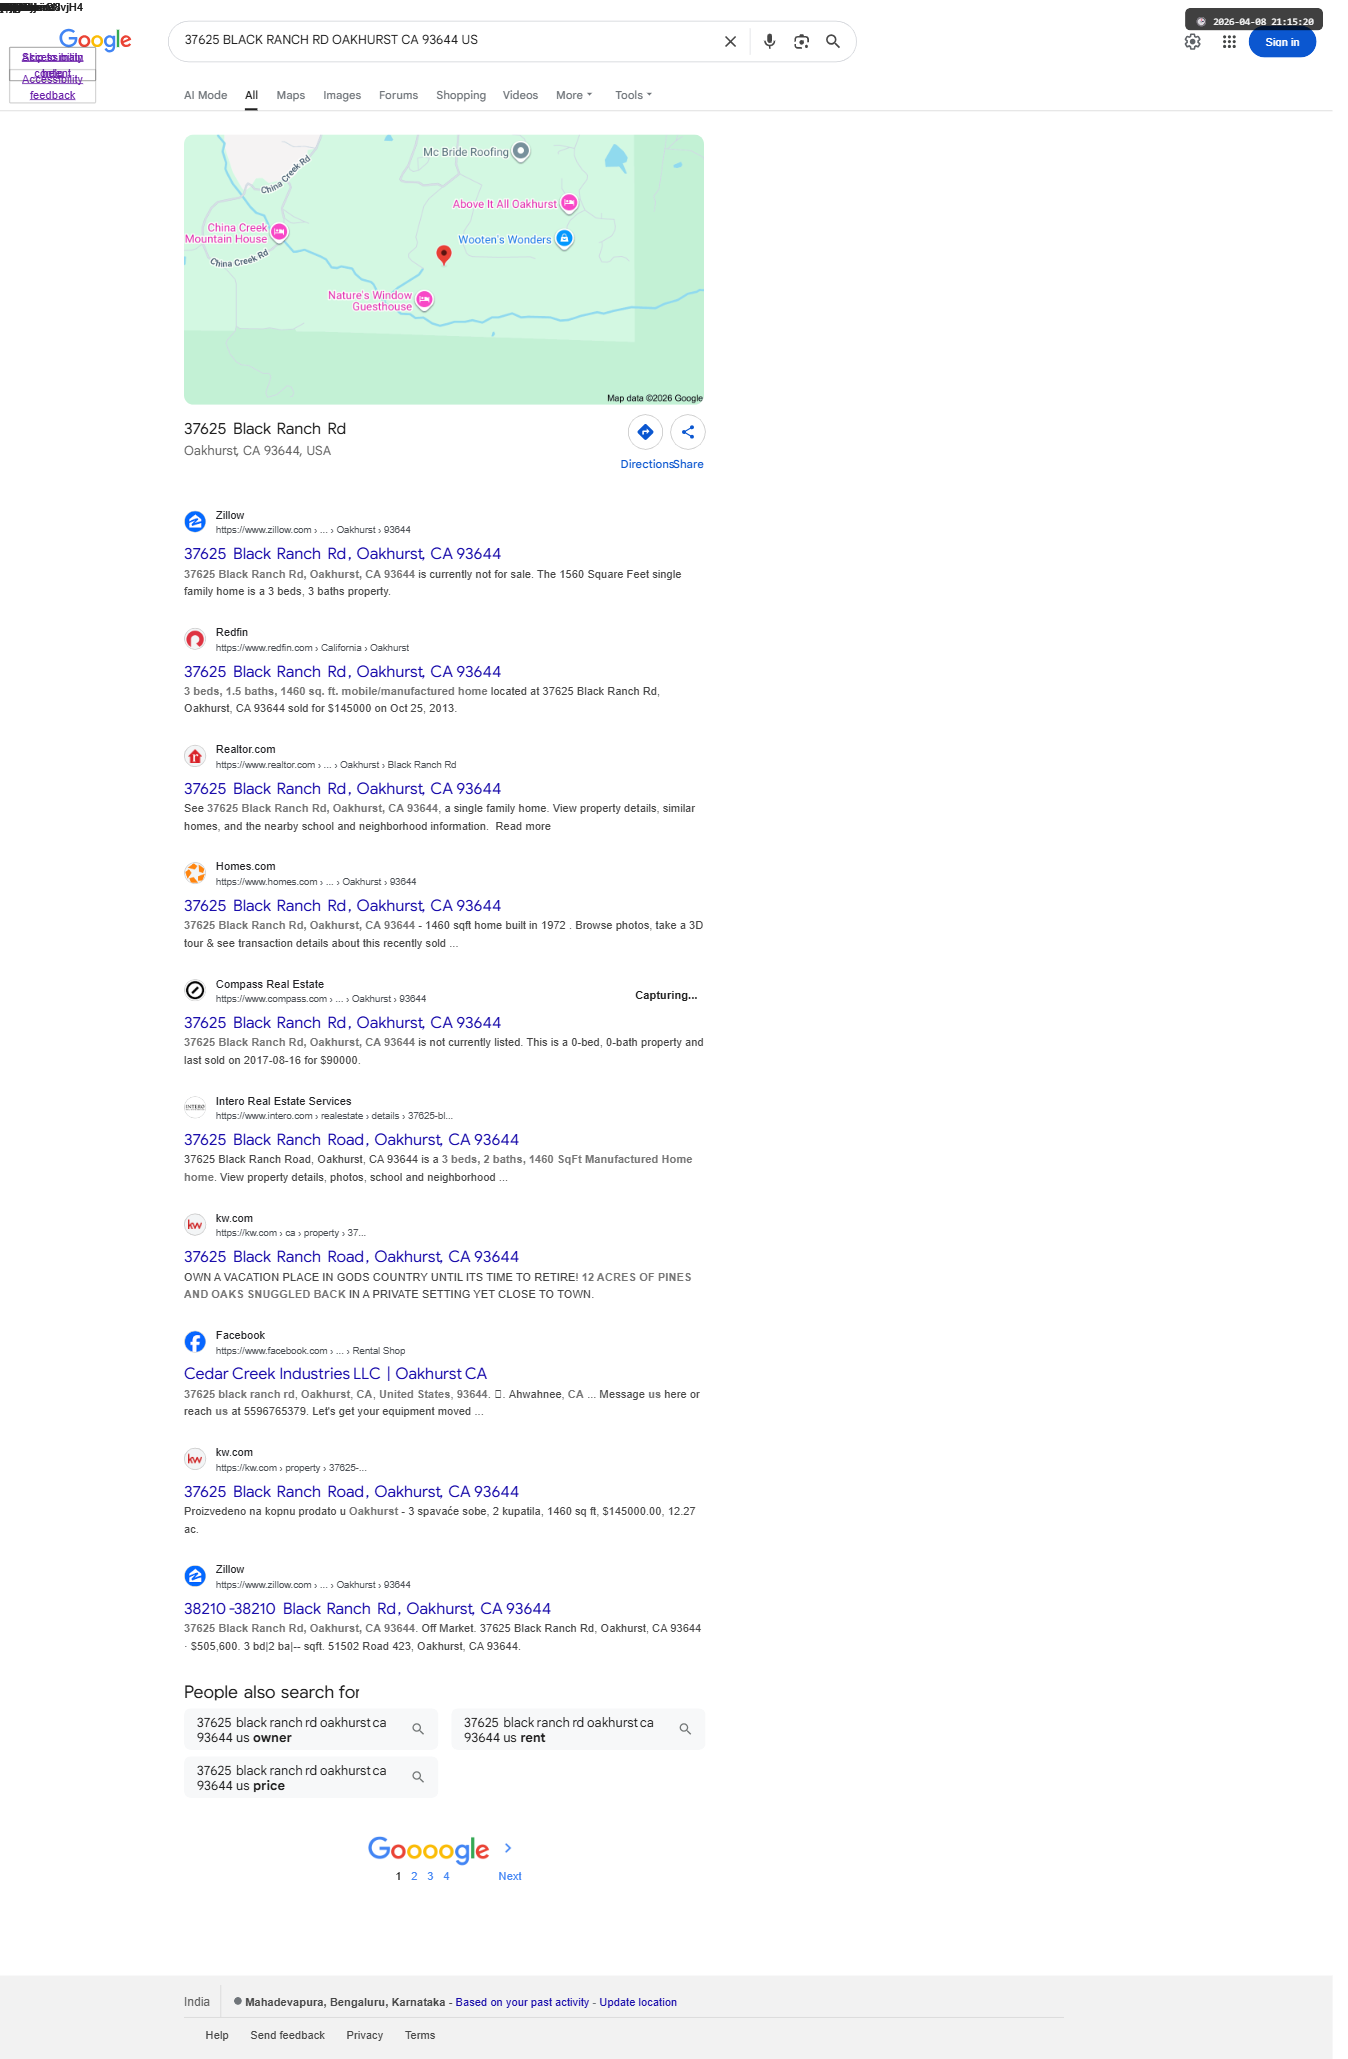
Task: Open the Privacy footer link
Action: coord(365,2035)
